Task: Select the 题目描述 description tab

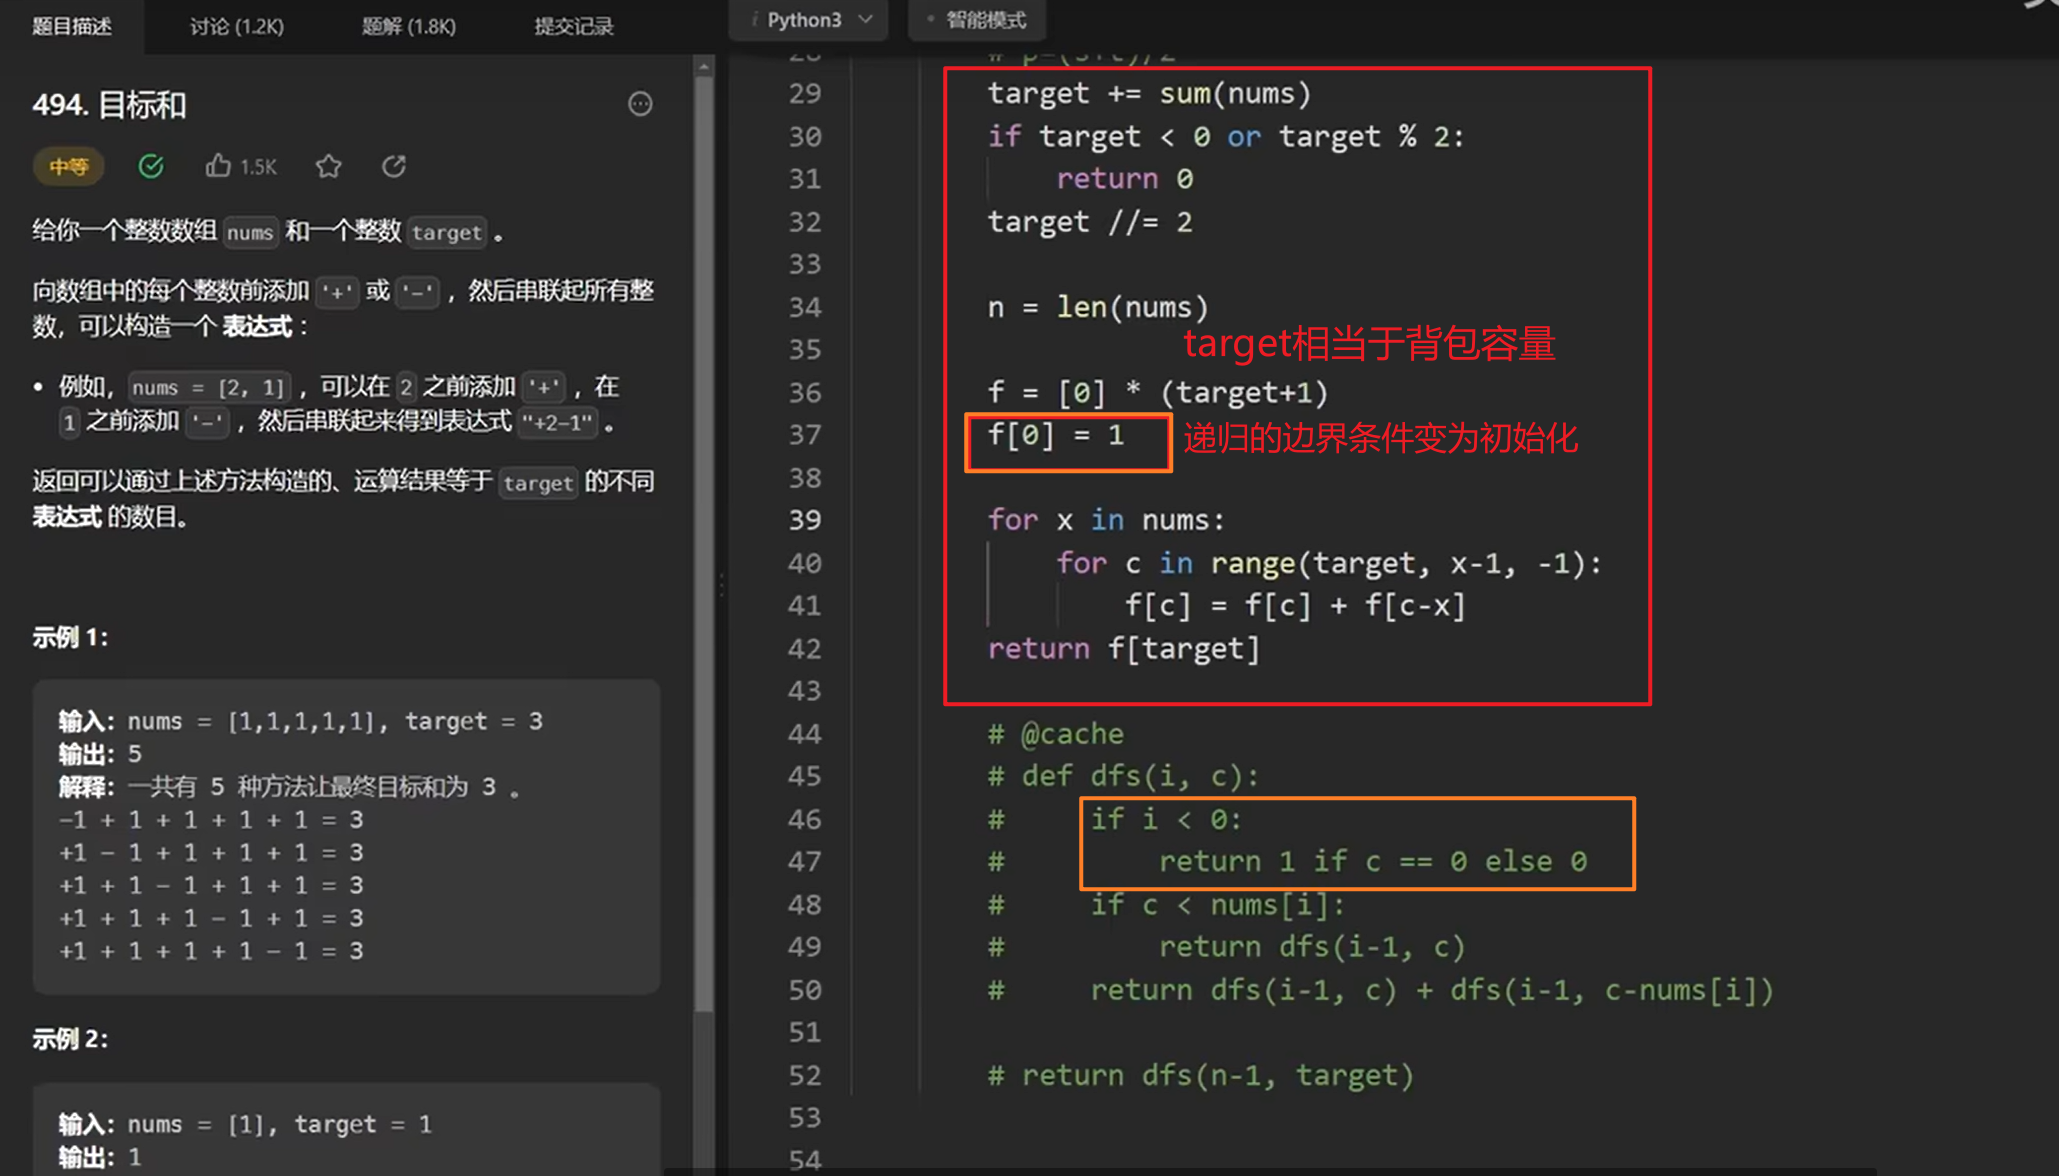Action: [x=72, y=26]
